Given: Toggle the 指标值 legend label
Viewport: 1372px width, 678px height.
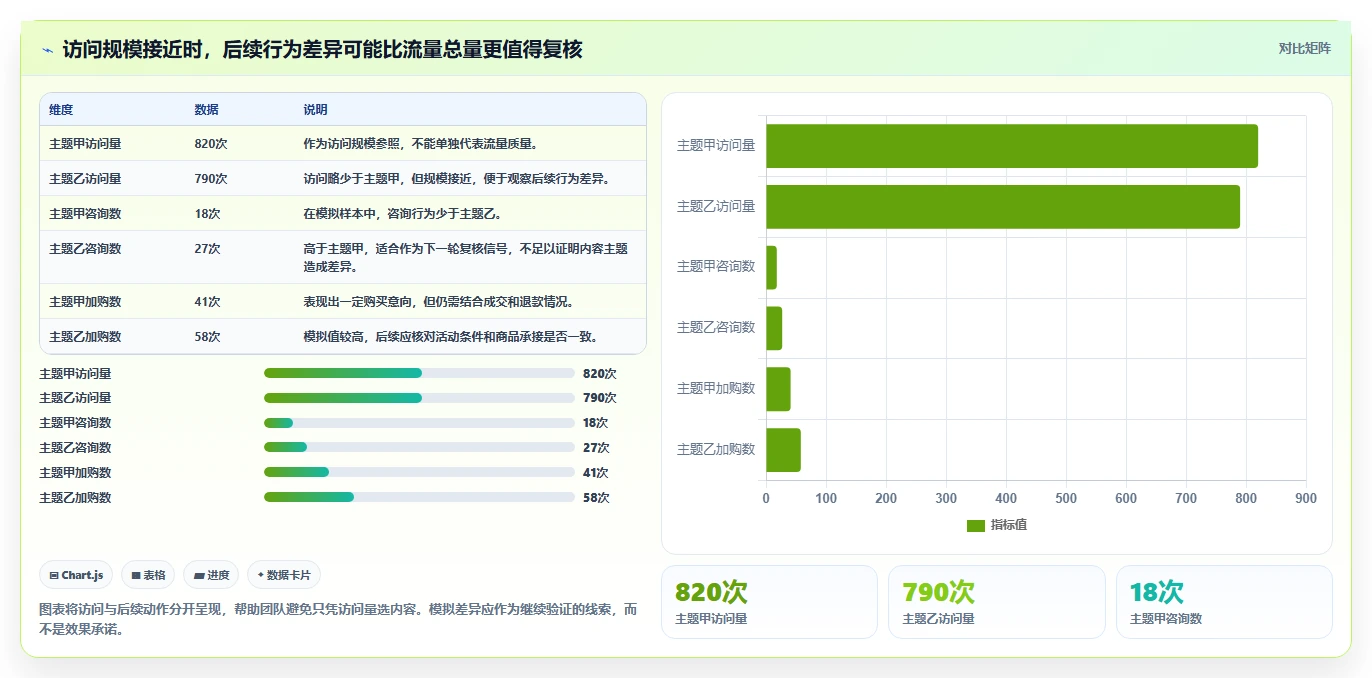Looking at the screenshot, I should click(x=1009, y=526).
